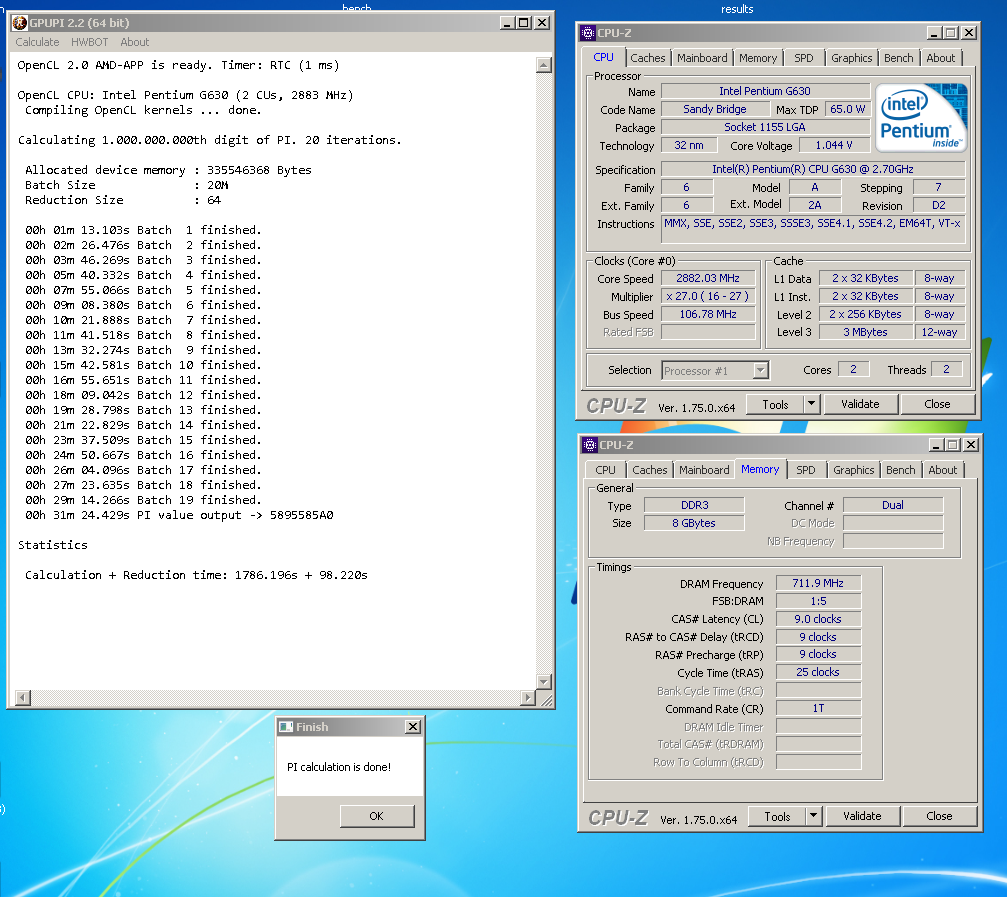Click the Specification Intel Pentium G630 2.70GHz field
Viewport: 1007px width, 897px height.
(812, 169)
